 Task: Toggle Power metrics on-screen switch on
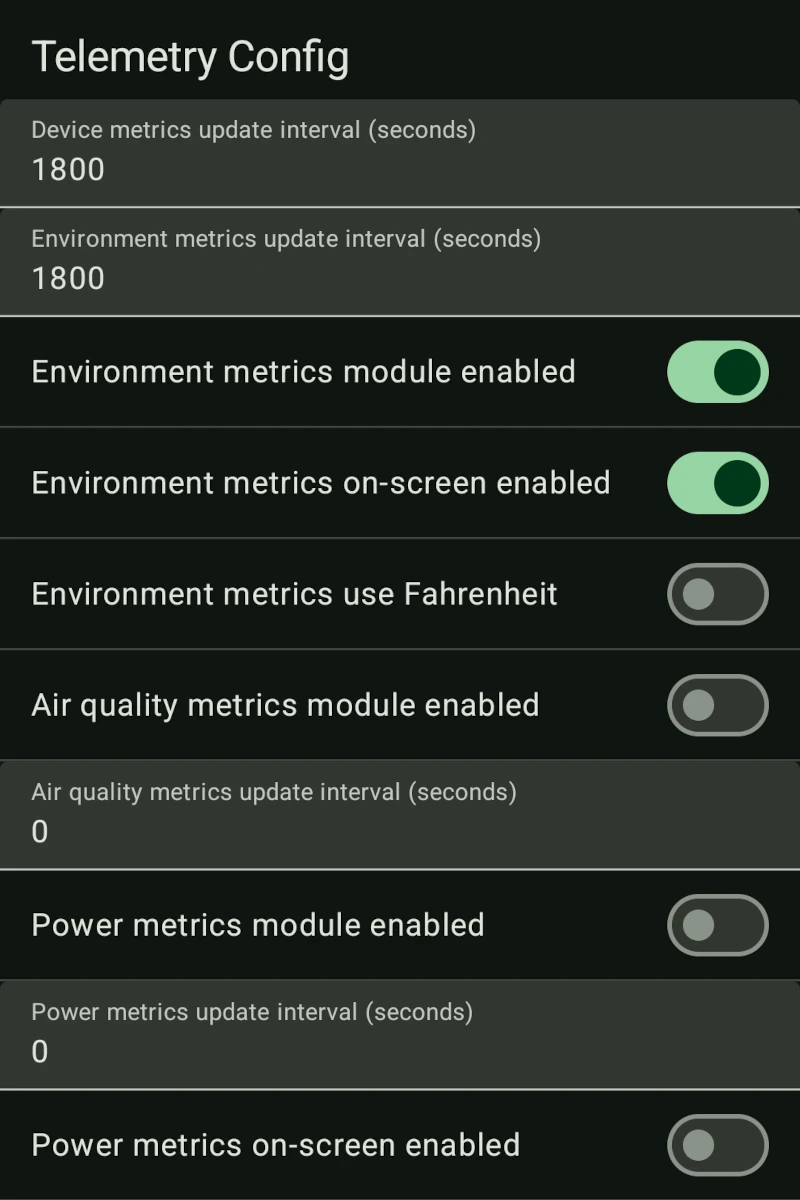coord(717,1145)
